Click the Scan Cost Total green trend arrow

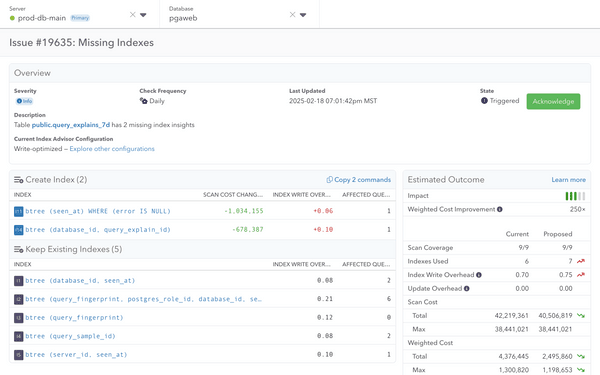click(x=581, y=316)
